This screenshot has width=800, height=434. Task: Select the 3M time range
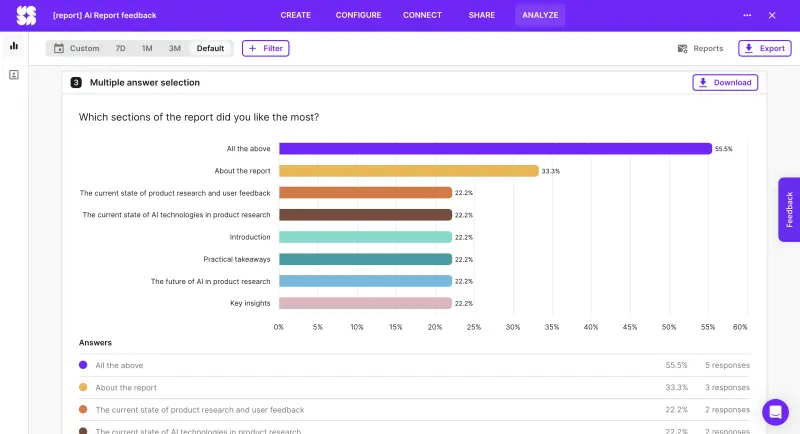[174, 48]
